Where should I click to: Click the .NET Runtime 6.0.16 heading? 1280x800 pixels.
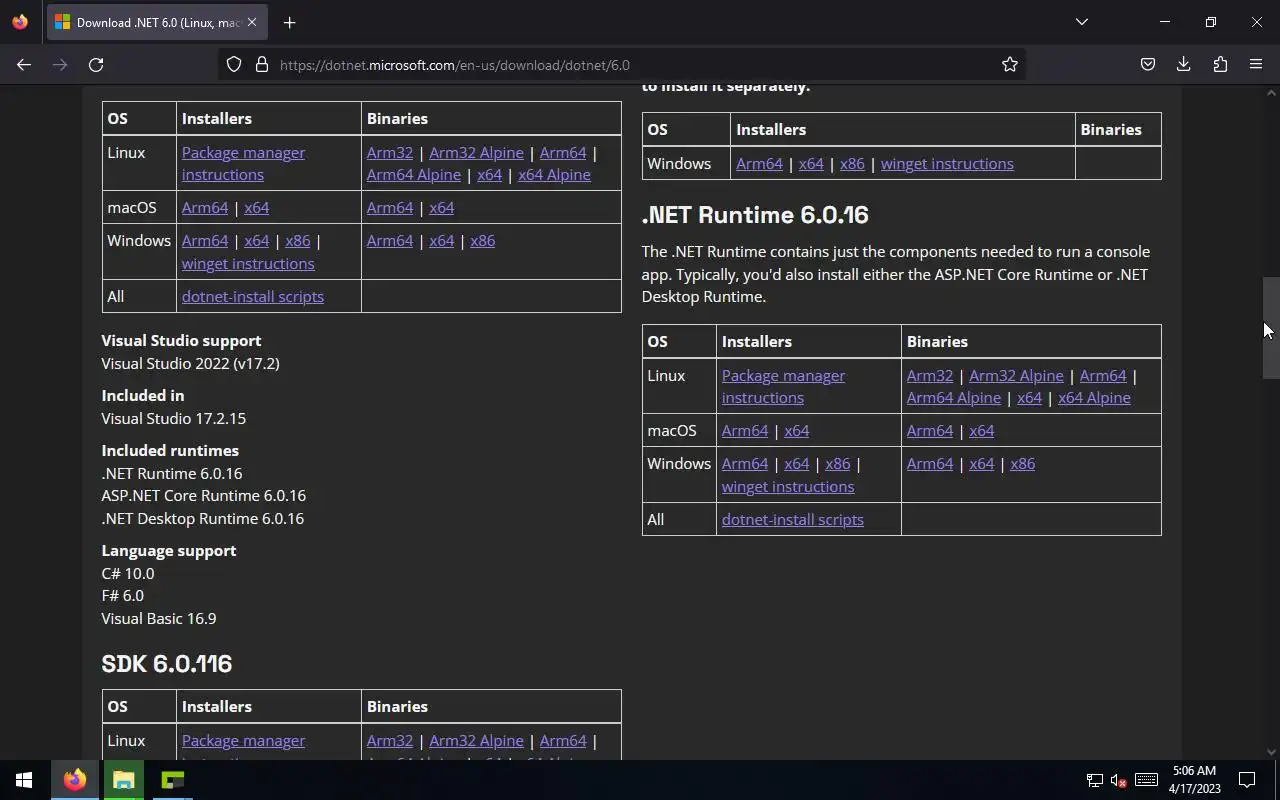(755, 214)
